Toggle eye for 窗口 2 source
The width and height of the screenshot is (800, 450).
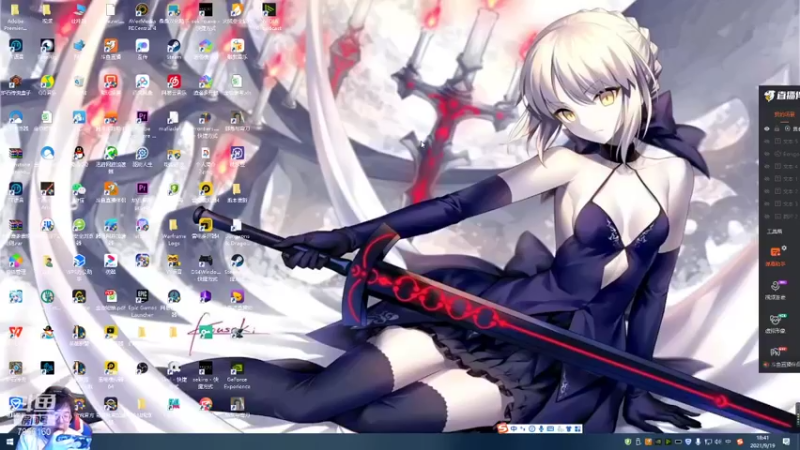(x=767, y=216)
